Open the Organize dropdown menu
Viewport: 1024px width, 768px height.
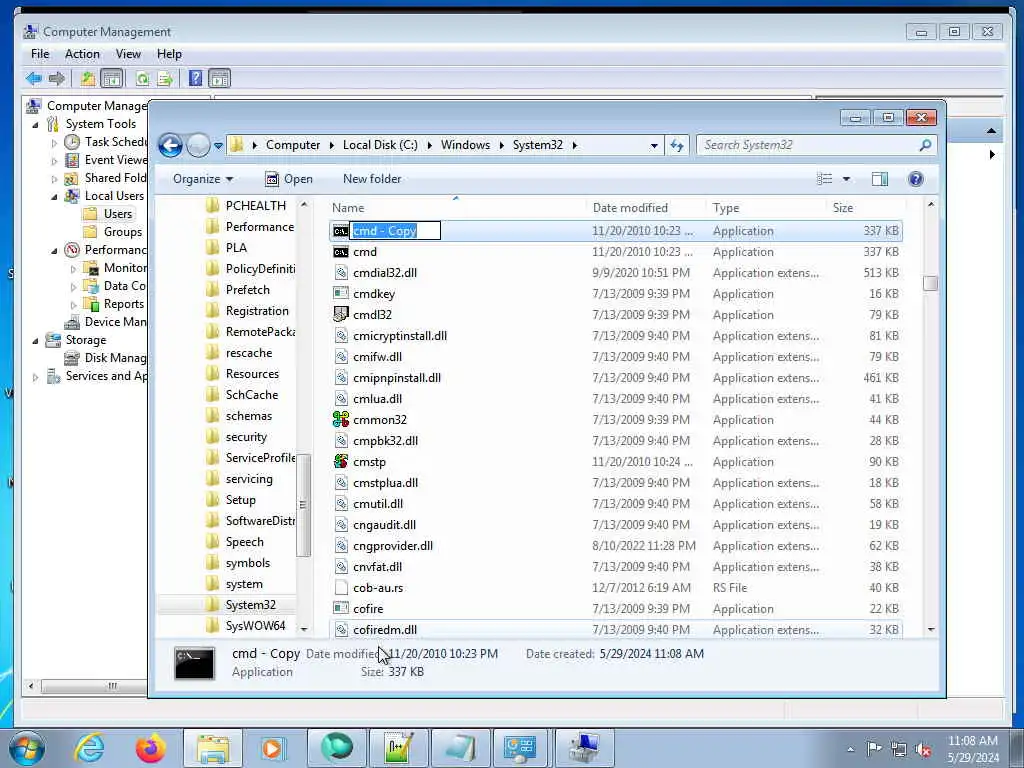coord(202,179)
